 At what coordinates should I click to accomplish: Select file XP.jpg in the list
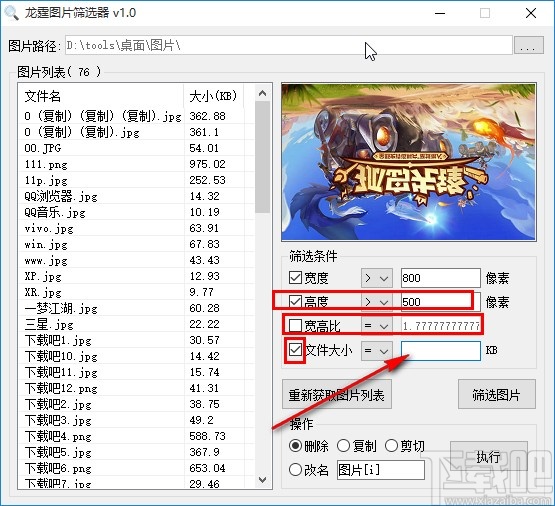[x=43, y=276]
